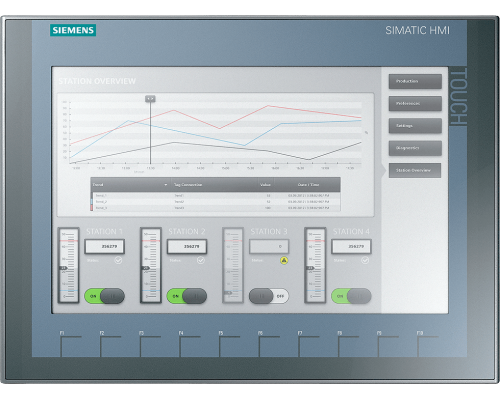Screen dimensions: 500x400
Task: Click the STATION 3 heading label
Action: [x=269, y=231]
